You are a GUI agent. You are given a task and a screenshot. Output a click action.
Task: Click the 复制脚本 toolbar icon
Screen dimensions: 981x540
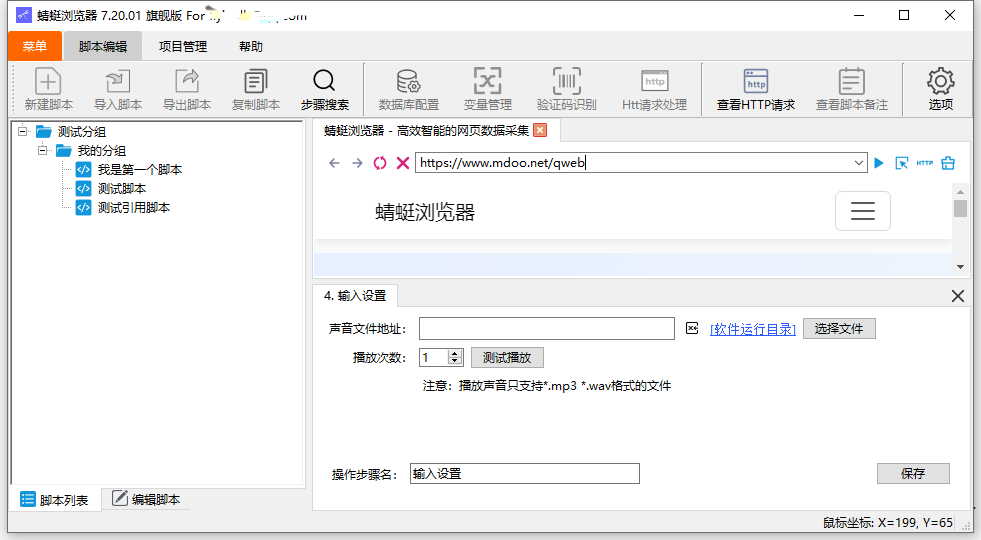pyautogui.click(x=255, y=89)
